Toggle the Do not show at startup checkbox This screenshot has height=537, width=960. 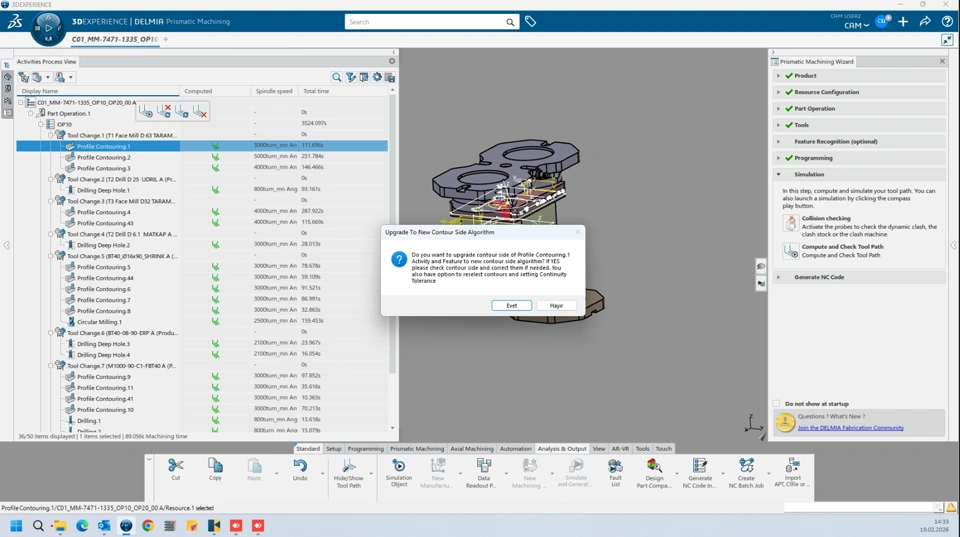click(776, 404)
